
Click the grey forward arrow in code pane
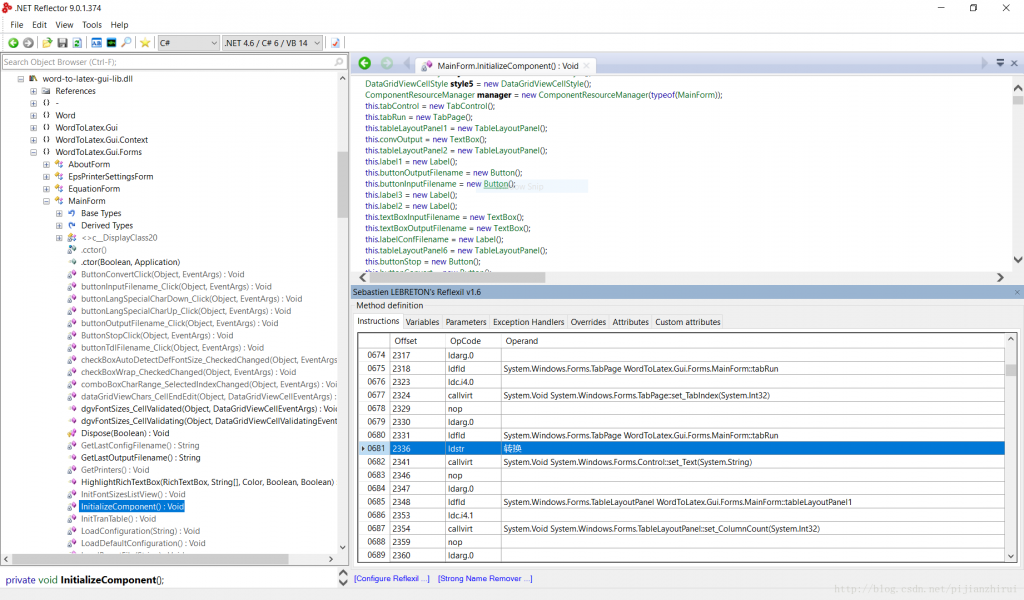pyautogui.click(x=387, y=63)
